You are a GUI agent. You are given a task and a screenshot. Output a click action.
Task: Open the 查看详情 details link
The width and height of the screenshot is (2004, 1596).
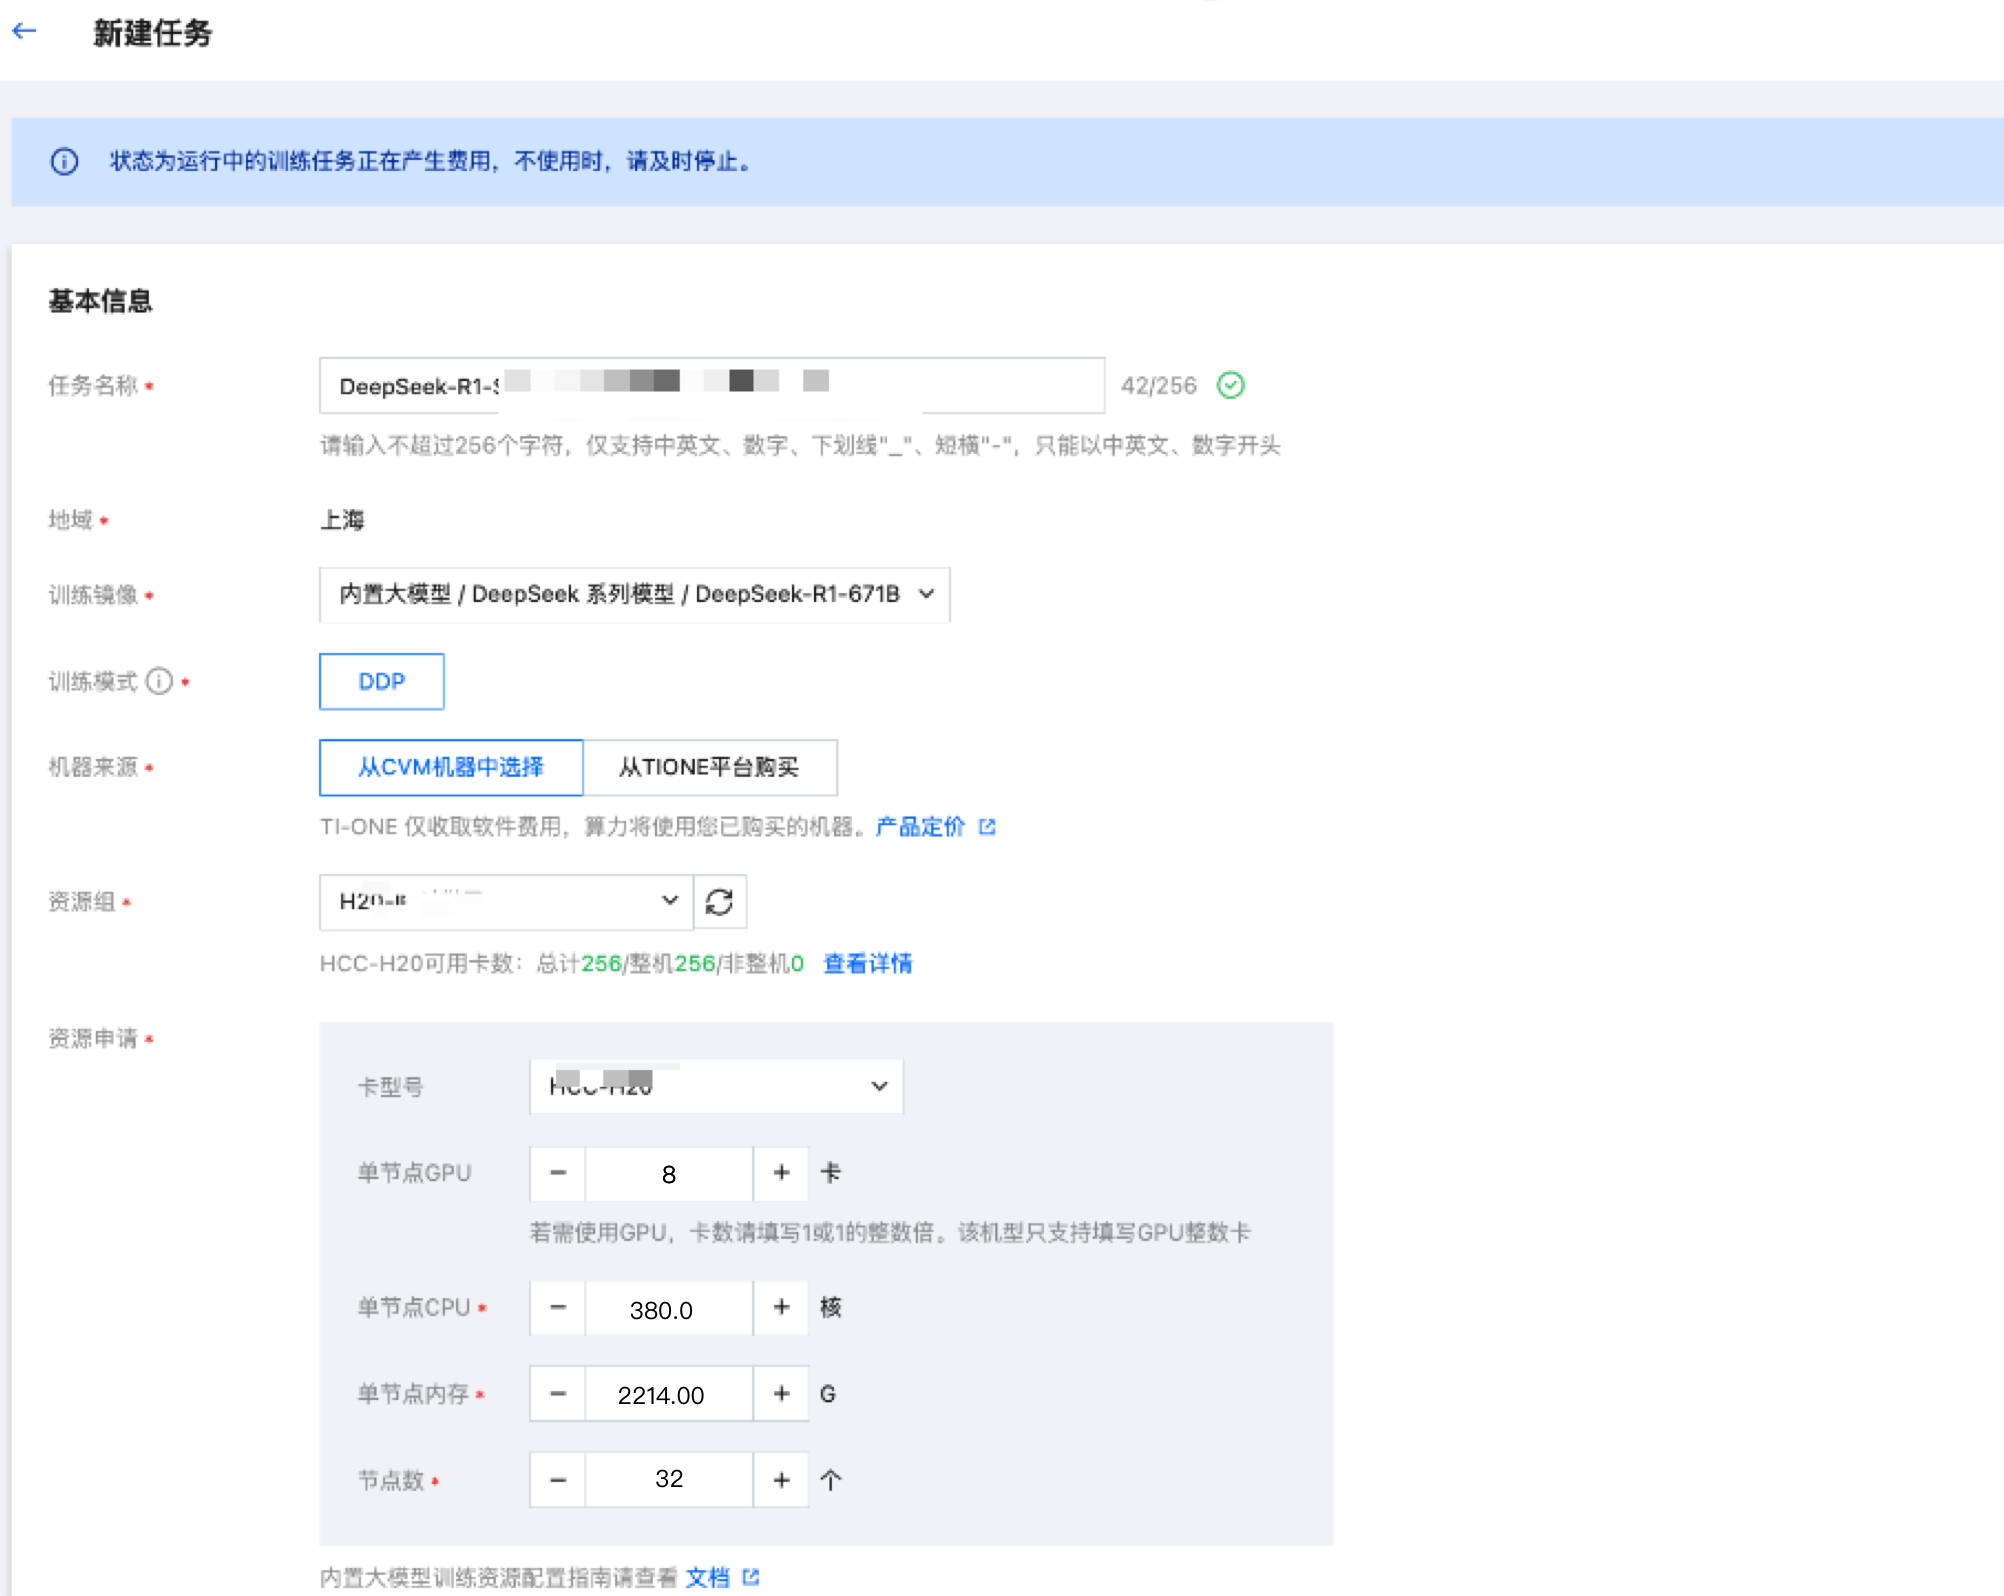pos(867,963)
